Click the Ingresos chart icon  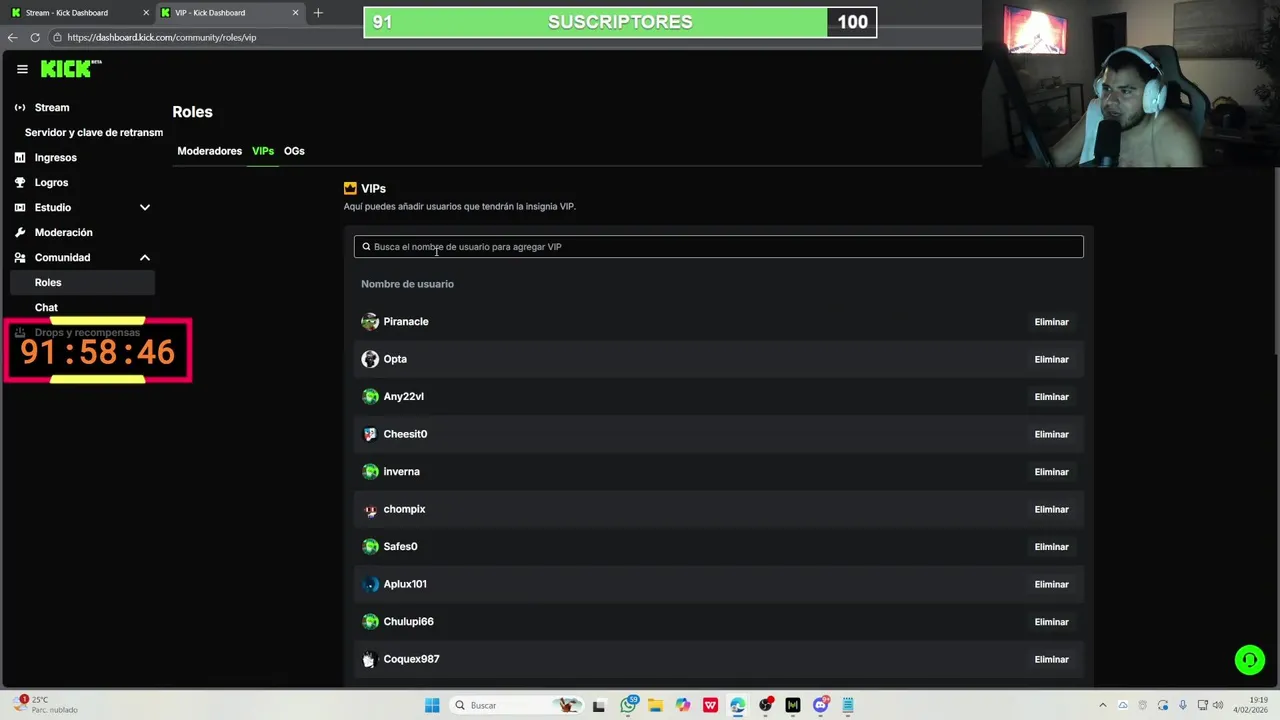pos(20,157)
